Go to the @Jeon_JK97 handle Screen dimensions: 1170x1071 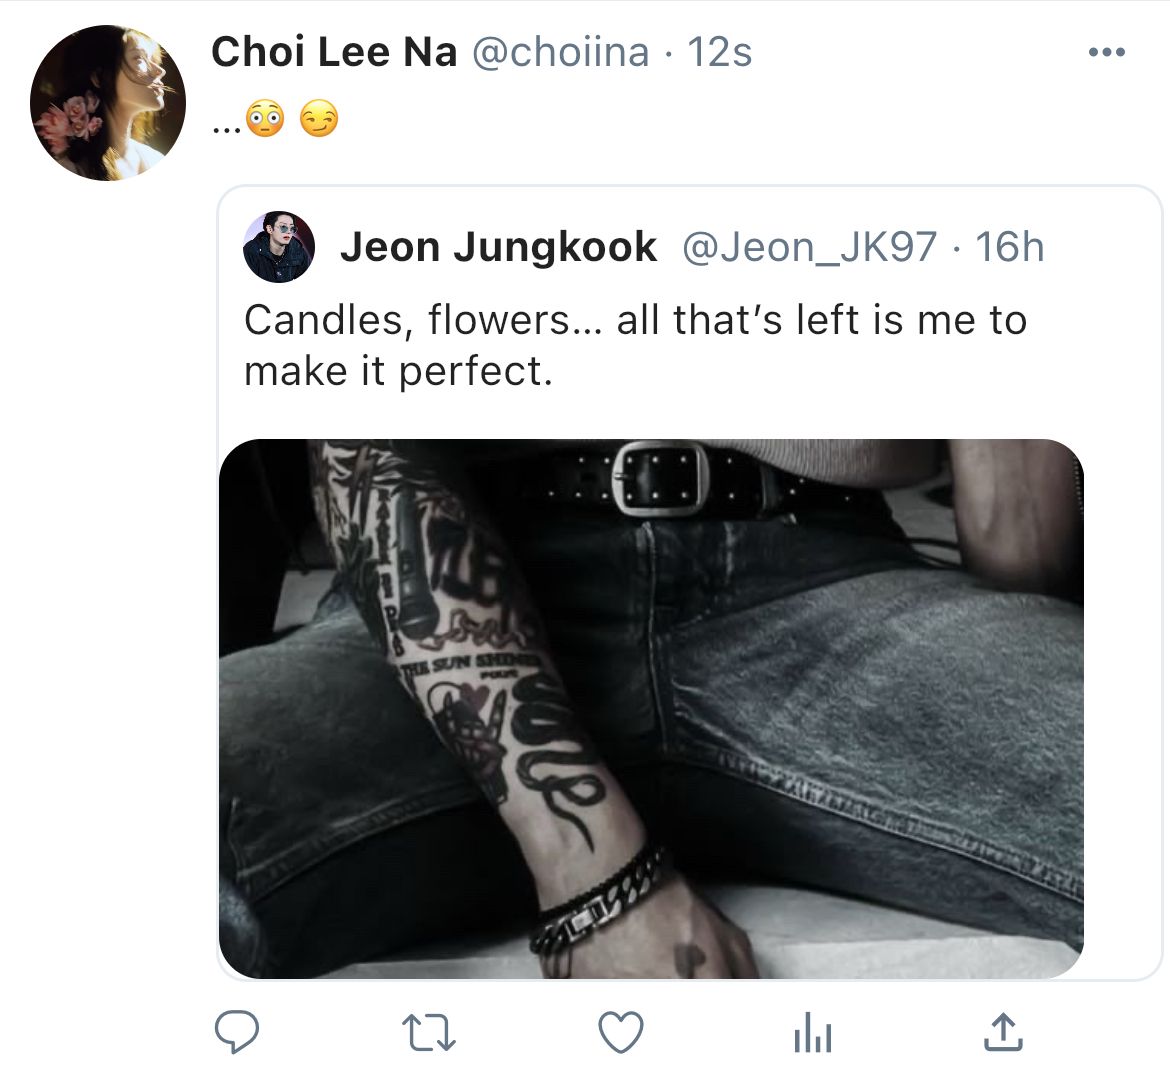(809, 247)
